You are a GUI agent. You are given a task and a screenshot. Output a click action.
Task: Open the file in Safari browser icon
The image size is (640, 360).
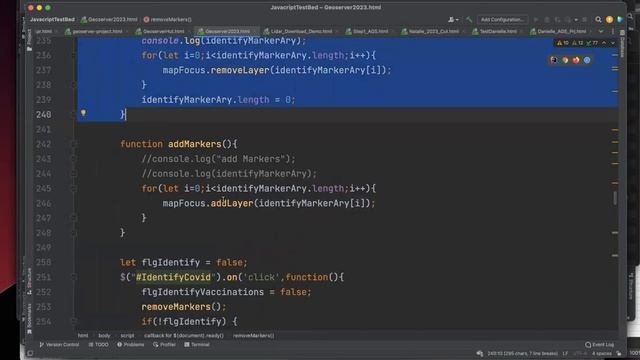point(587,60)
